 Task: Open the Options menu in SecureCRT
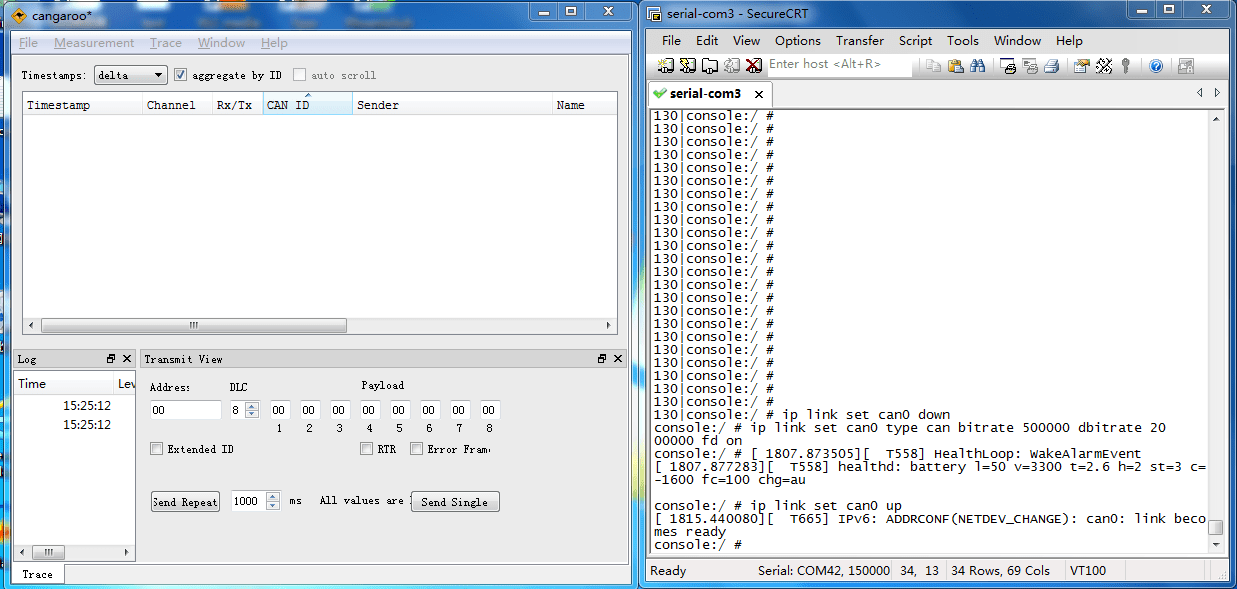coord(798,41)
